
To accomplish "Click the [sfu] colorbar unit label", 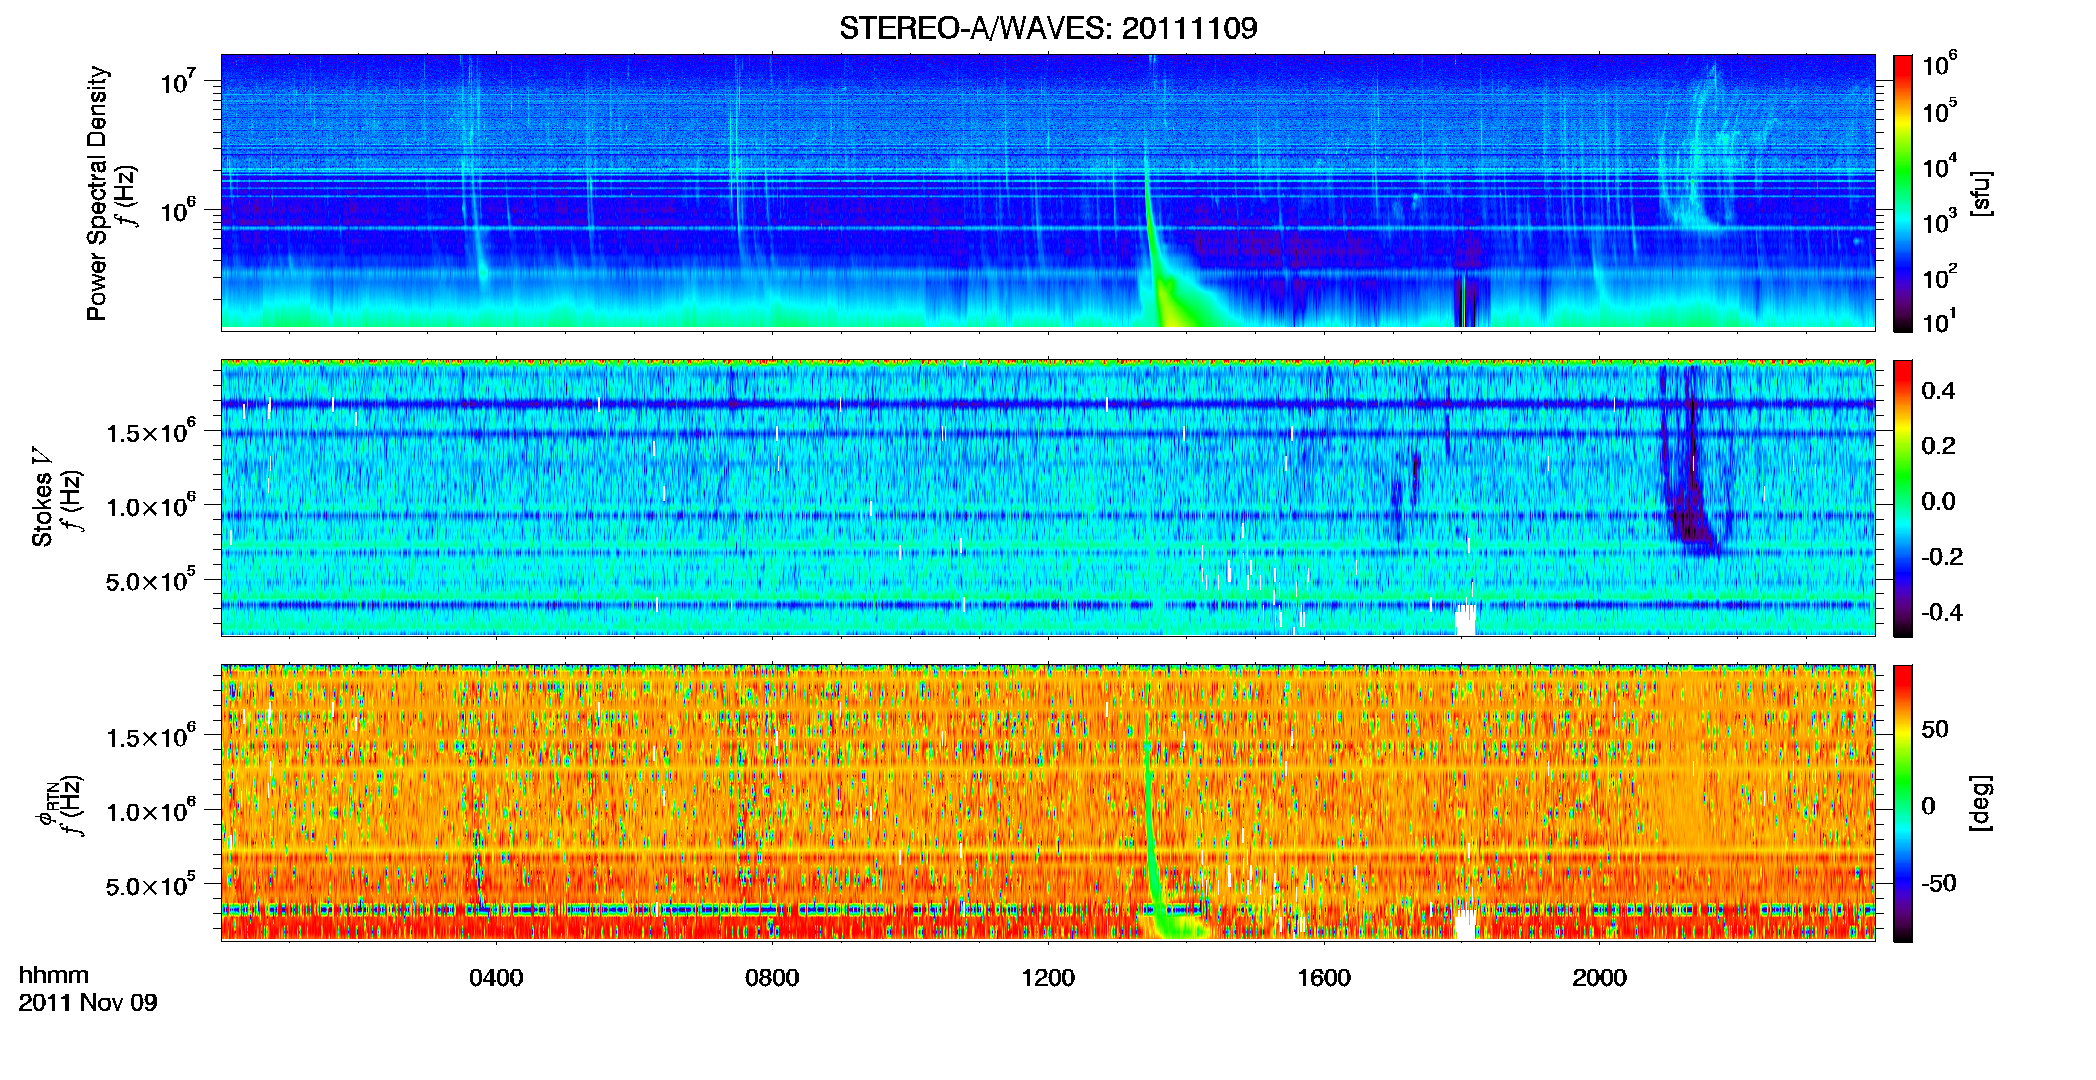I will [1980, 193].
